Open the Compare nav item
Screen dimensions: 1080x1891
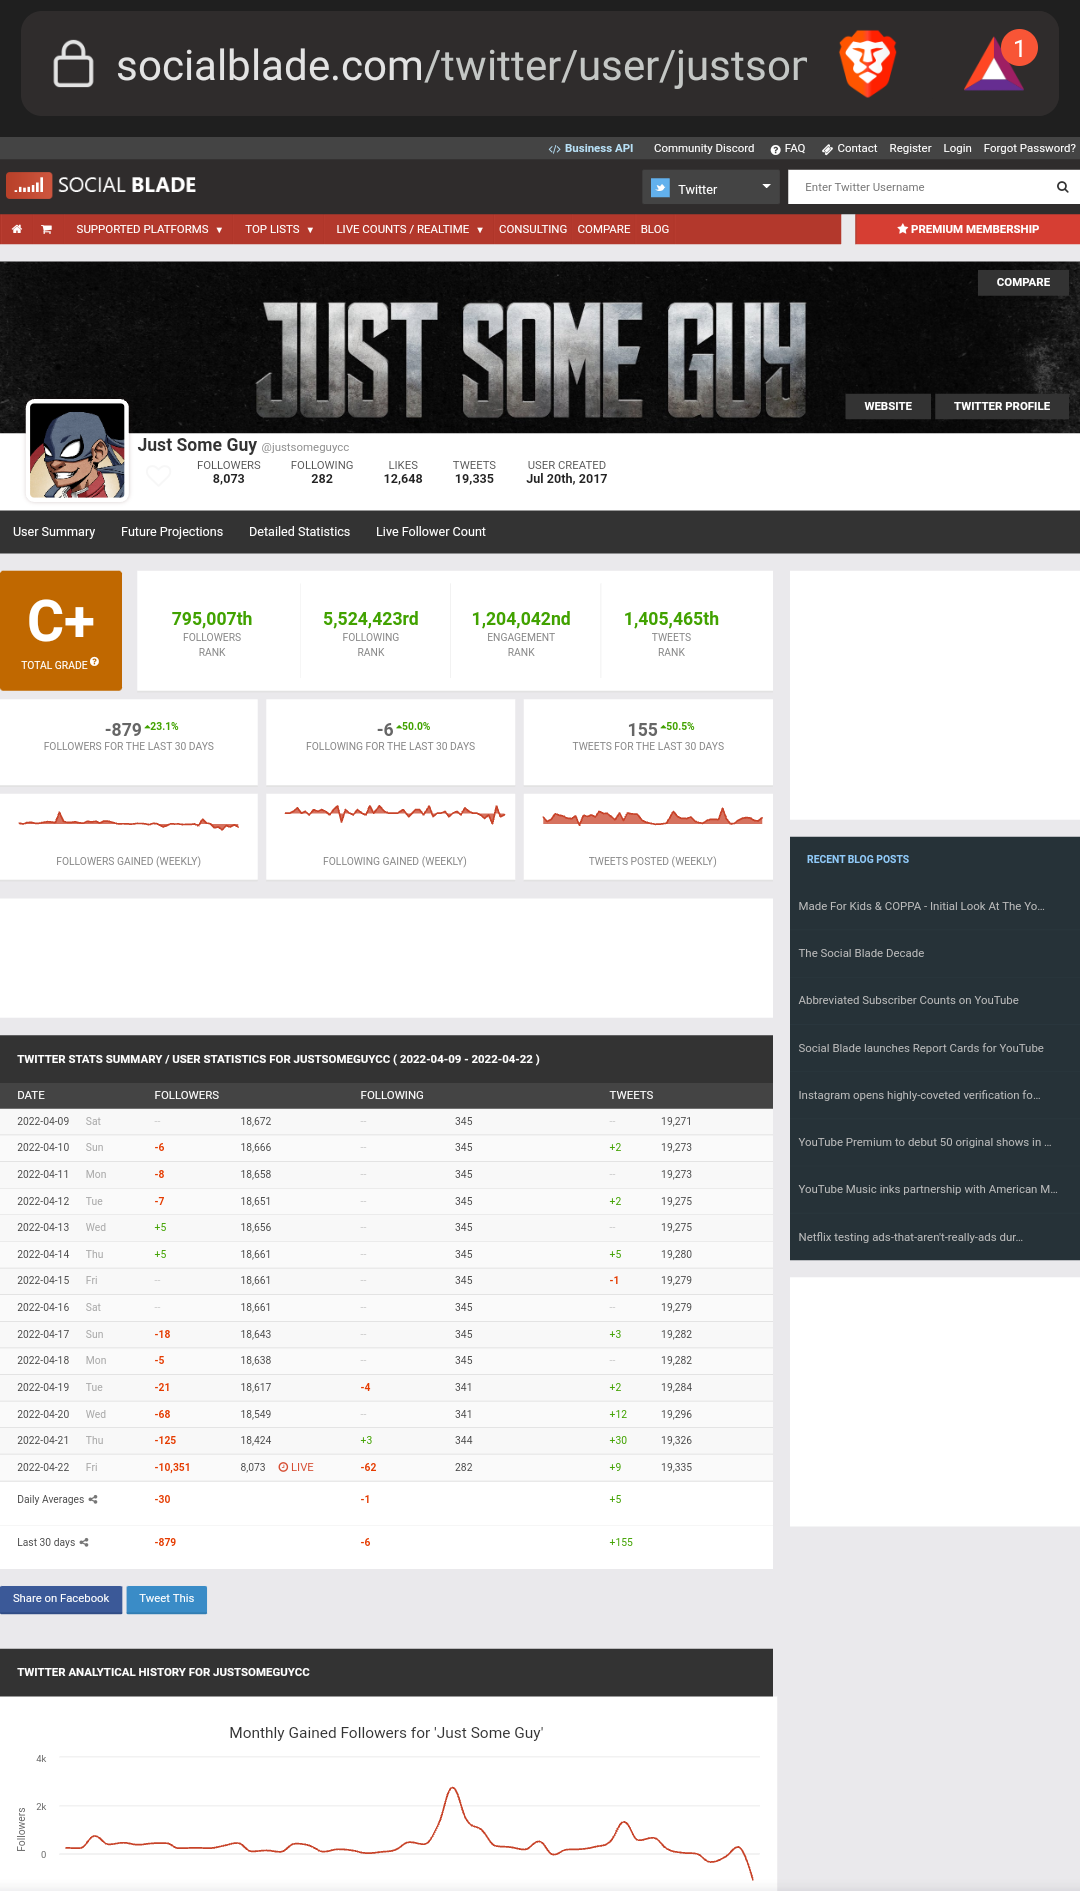coord(604,229)
